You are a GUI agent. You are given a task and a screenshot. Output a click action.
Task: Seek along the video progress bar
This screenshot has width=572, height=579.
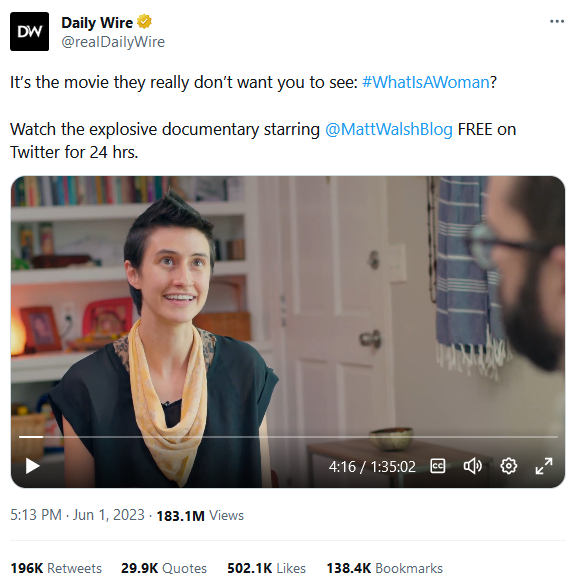pyautogui.click(x=288, y=437)
